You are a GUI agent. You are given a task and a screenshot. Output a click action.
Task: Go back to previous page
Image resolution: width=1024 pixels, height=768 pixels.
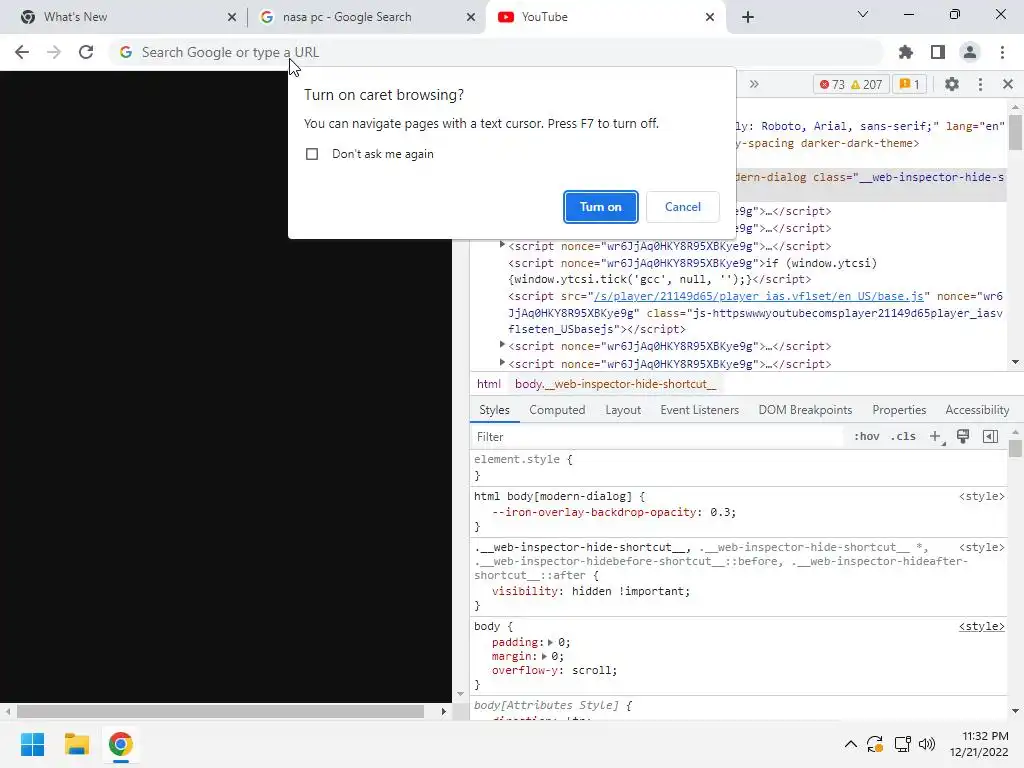click(x=22, y=52)
